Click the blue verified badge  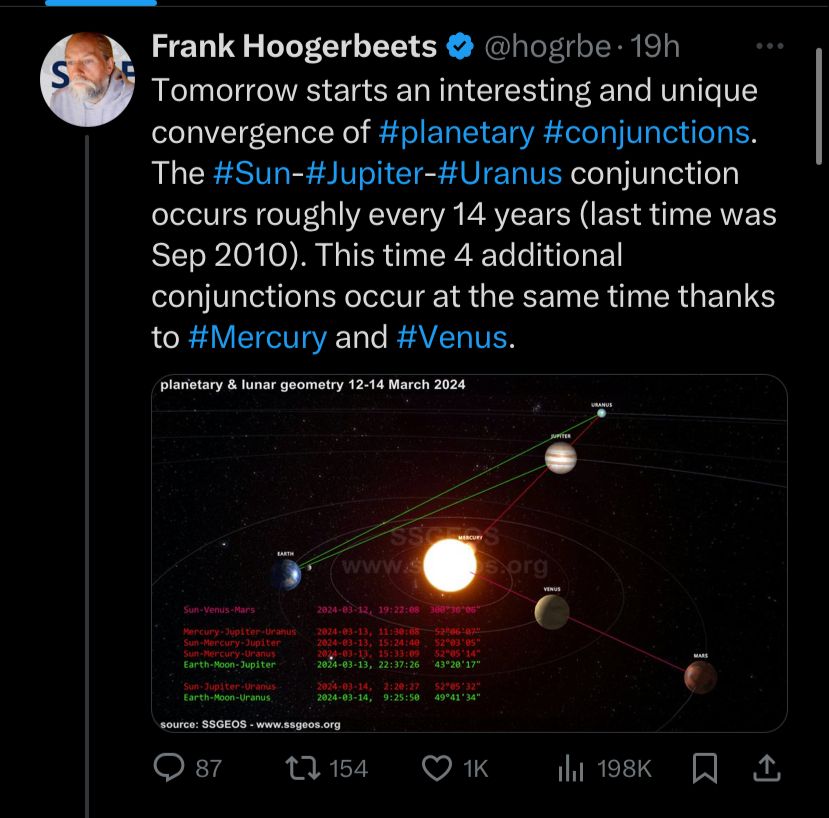click(x=459, y=47)
